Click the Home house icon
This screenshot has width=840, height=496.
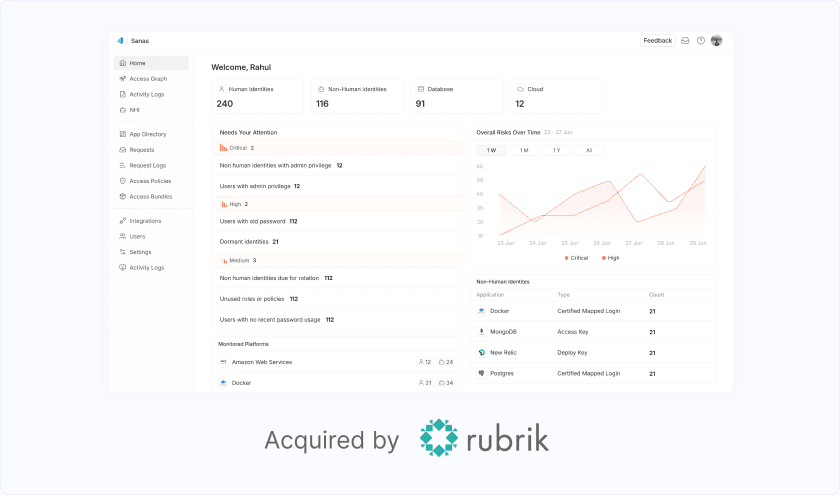point(123,63)
